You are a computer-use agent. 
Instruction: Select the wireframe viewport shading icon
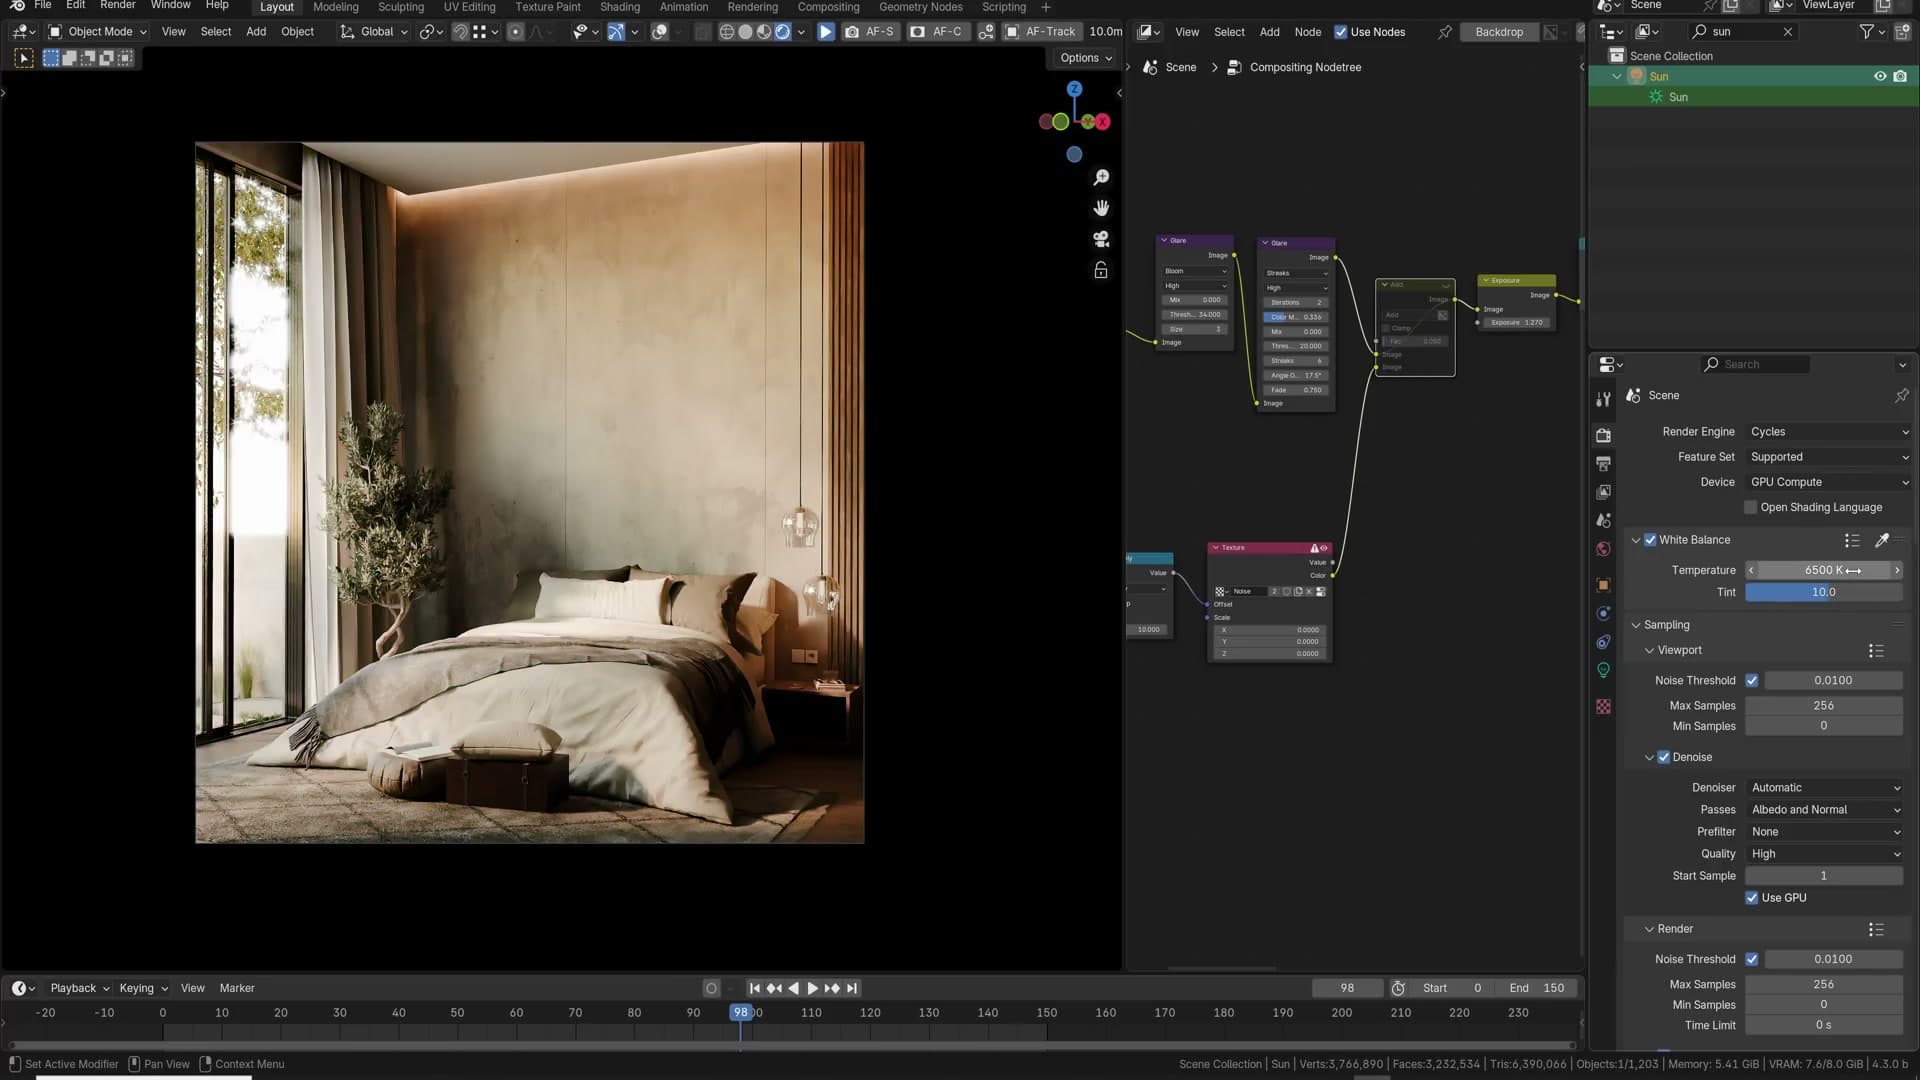pyautogui.click(x=727, y=32)
